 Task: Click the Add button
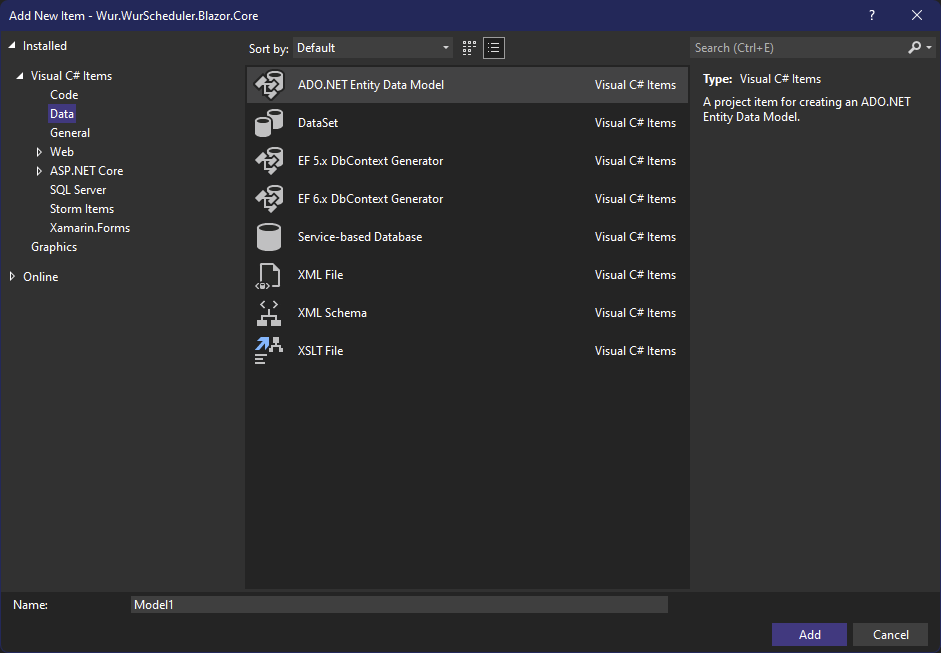810,634
